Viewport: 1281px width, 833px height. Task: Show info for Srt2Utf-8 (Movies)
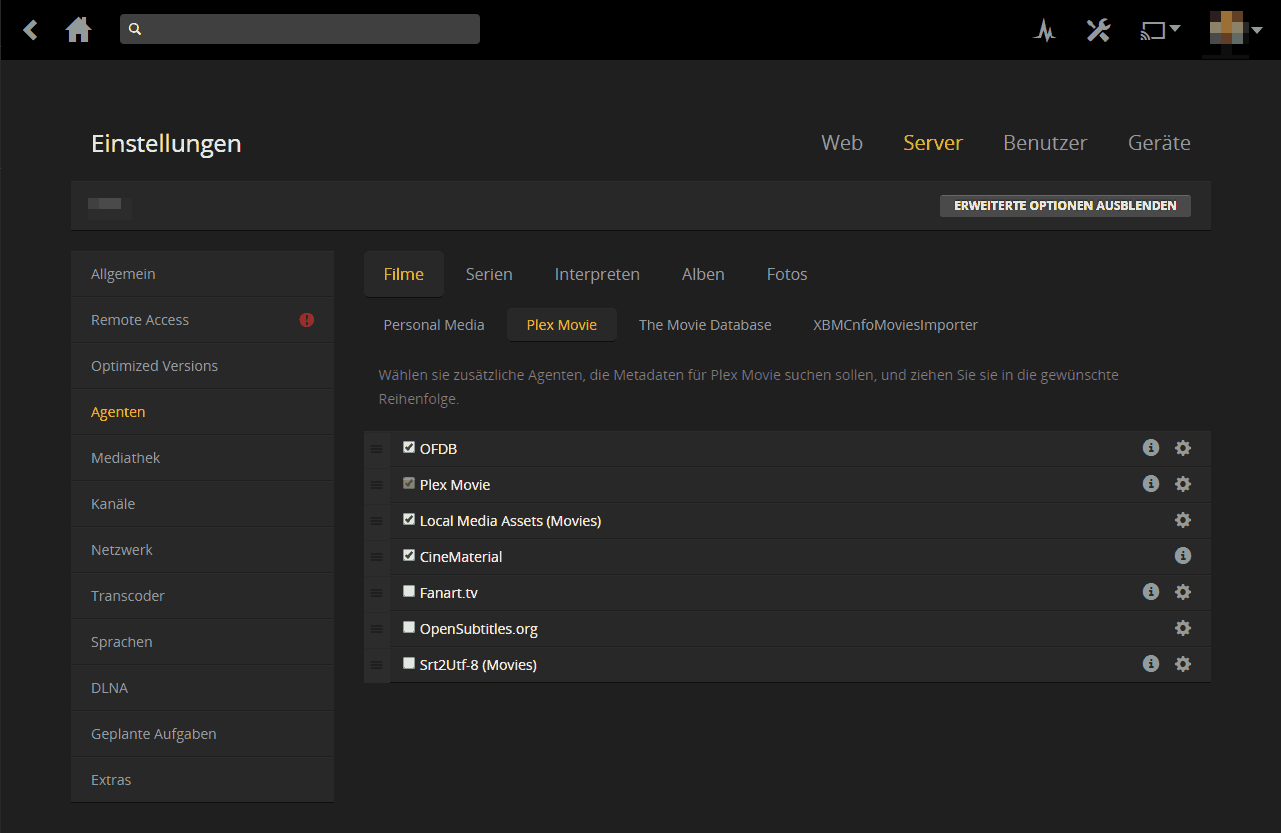point(1151,664)
